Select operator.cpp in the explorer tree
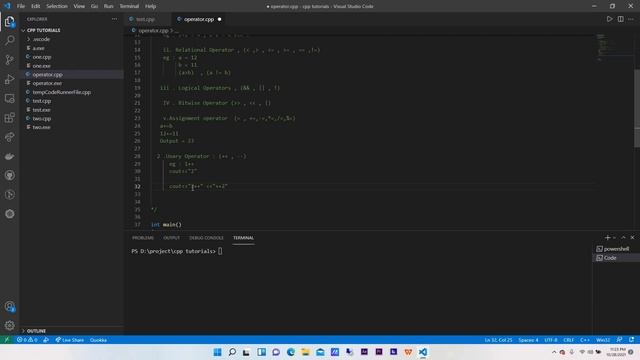This screenshot has width=640, height=360. click(72, 75)
